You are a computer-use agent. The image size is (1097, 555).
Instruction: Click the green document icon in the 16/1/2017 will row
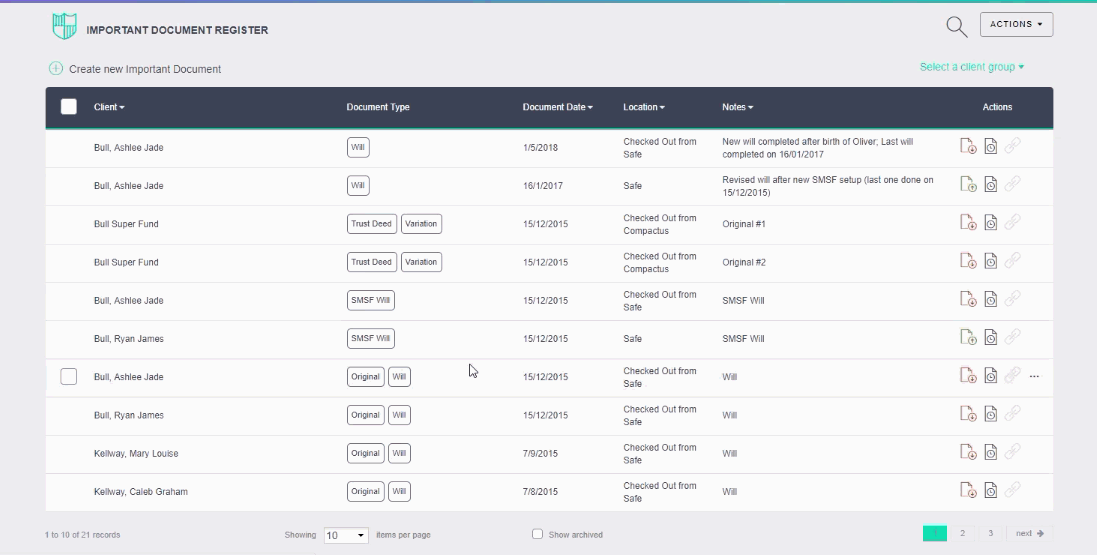tap(968, 185)
